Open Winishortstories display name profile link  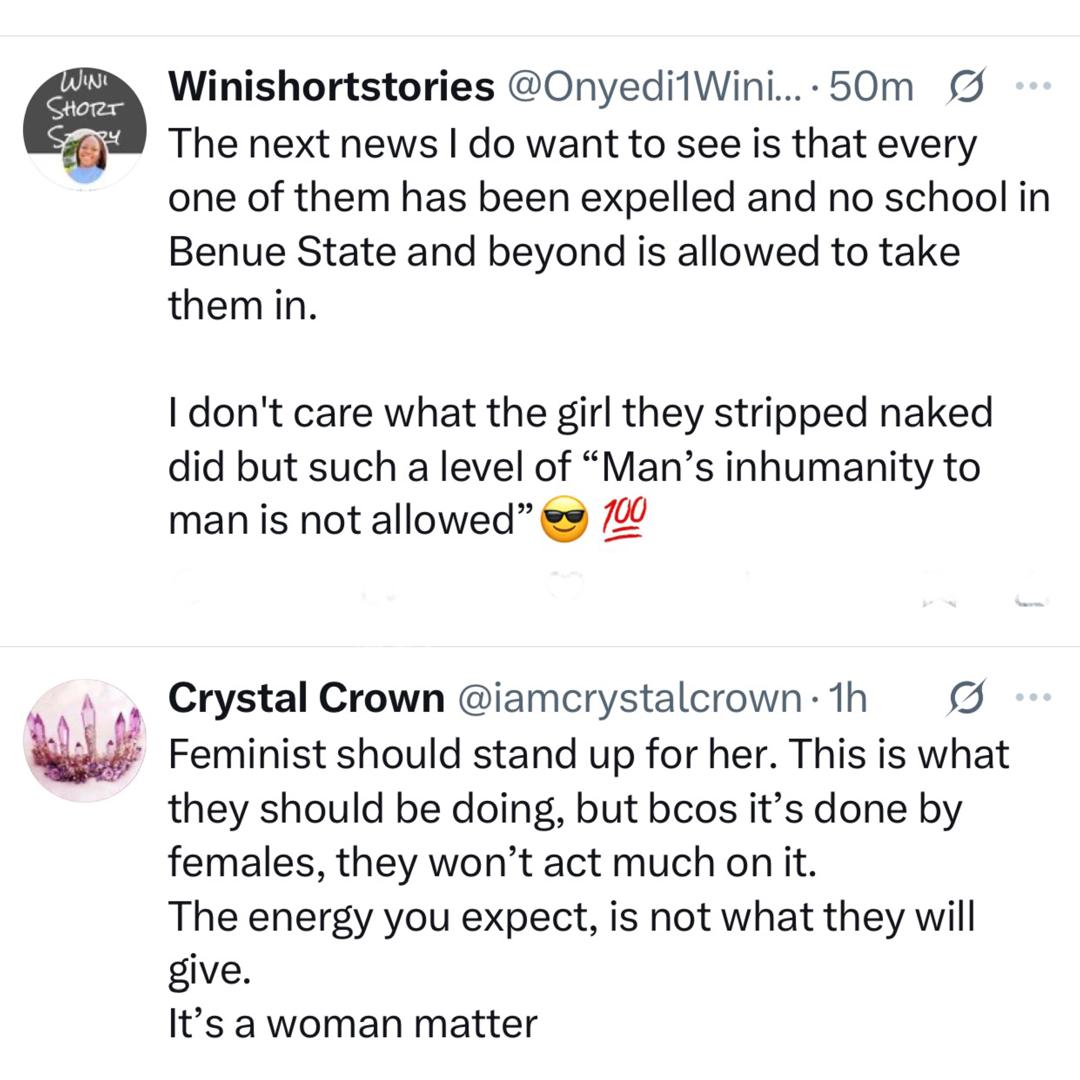point(331,88)
